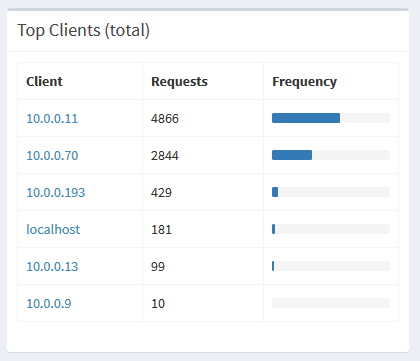Click frequency bar for 10.0.0.70
Screen dimensions: 420x361
331,155
